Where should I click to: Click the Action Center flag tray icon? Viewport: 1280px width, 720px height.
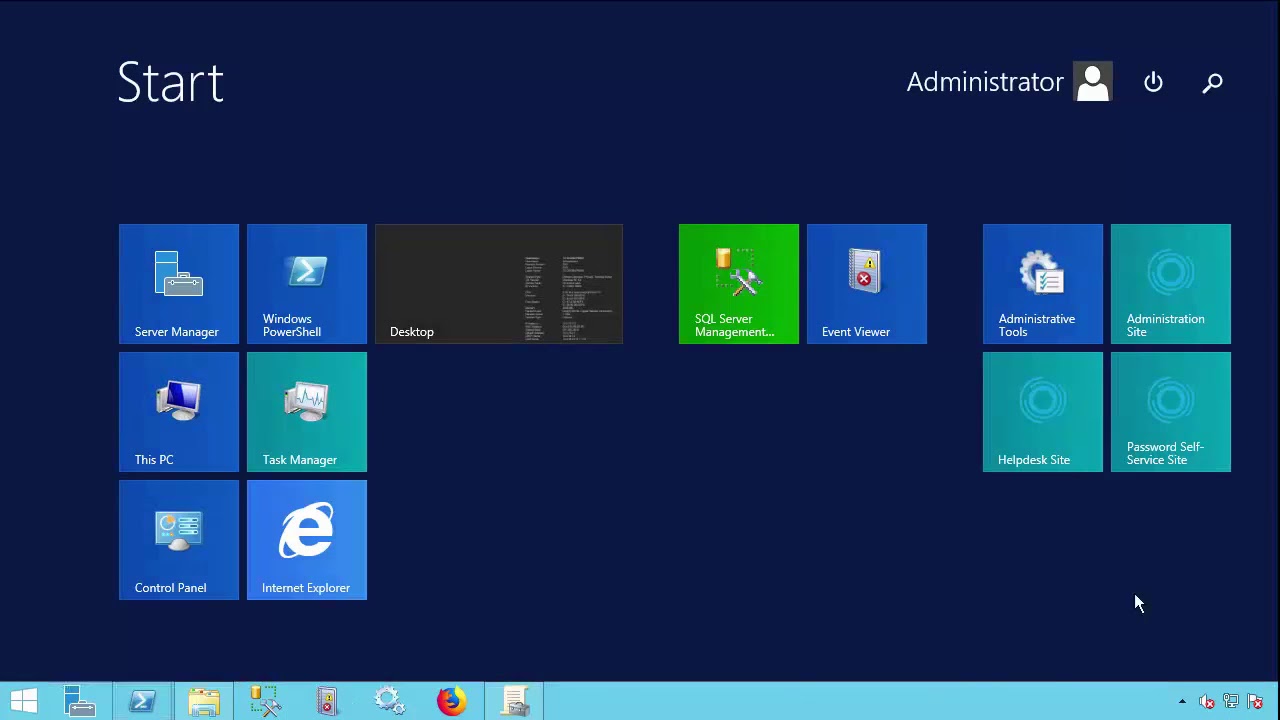coord(1255,702)
